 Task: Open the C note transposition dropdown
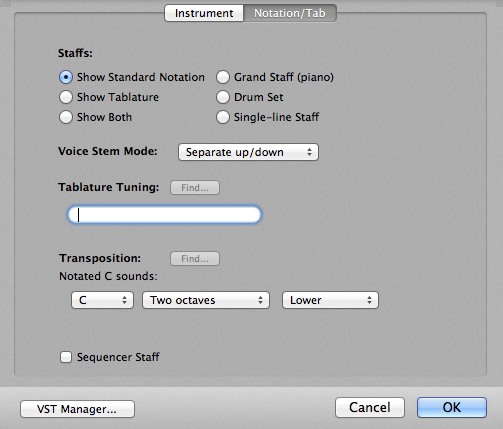pyautogui.click(x=102, y=300)
